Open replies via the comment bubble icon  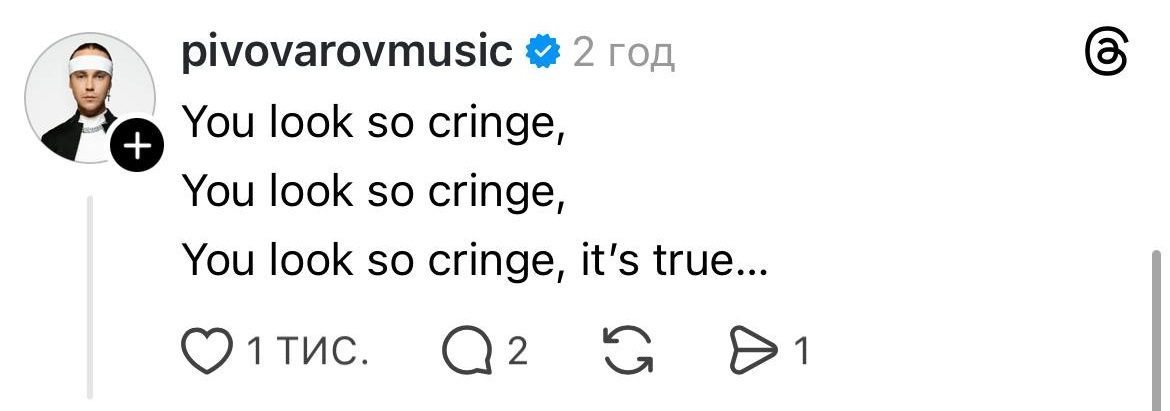[468, 350]
